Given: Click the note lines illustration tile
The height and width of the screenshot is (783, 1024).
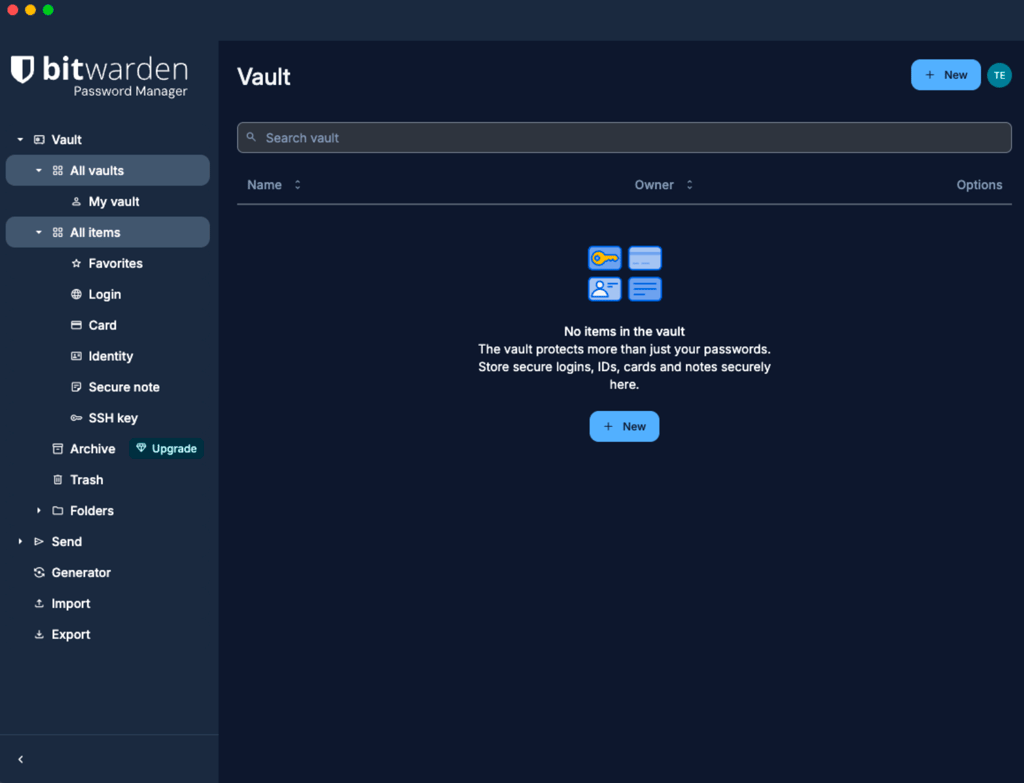Looking at the screenshot, I should (x=645, y=289).
